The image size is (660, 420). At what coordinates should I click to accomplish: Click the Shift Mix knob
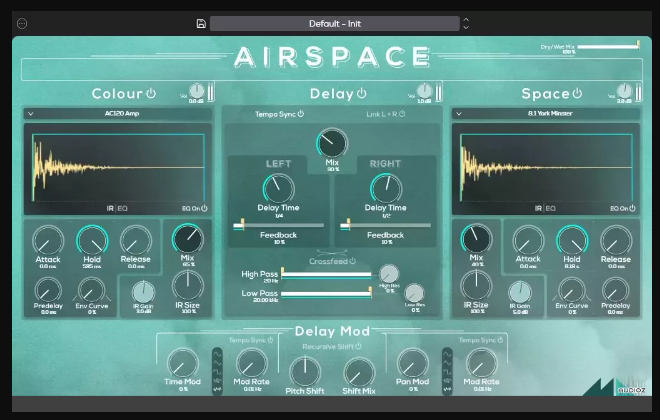point(359,373)
